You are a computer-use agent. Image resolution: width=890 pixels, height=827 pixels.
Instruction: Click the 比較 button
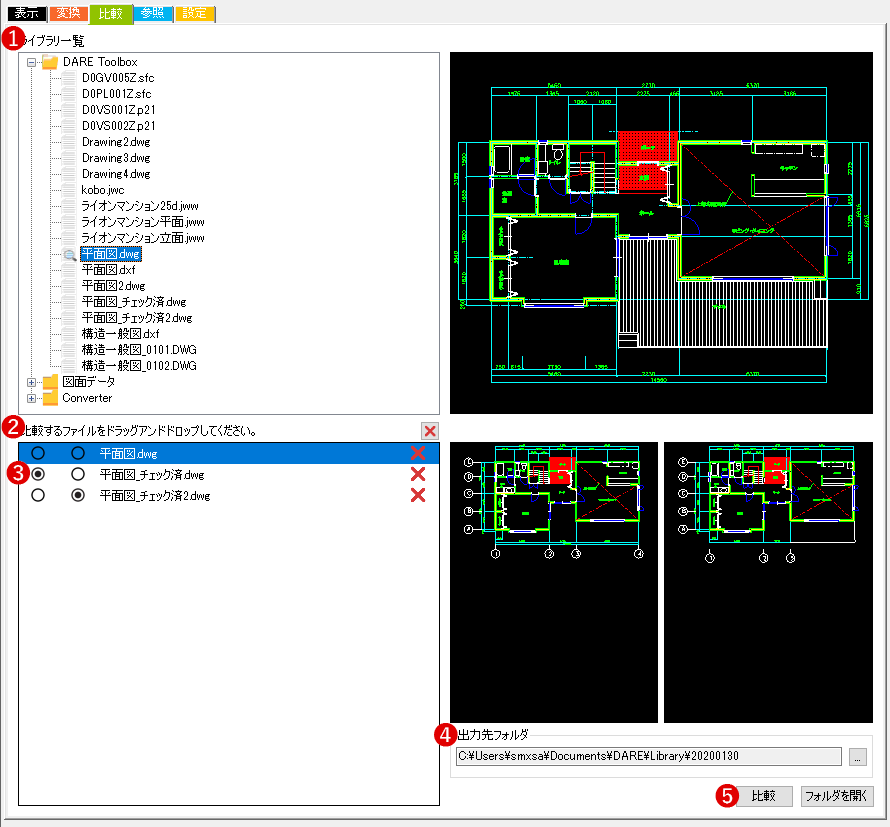763,796
